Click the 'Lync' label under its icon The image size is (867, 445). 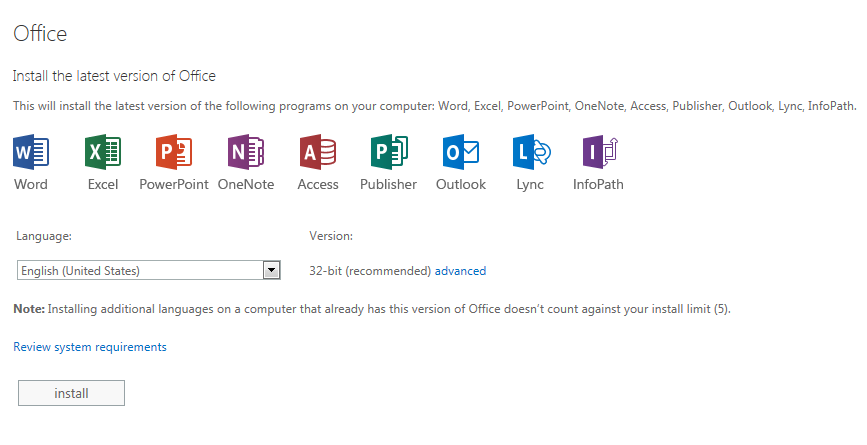coord(530,185)
